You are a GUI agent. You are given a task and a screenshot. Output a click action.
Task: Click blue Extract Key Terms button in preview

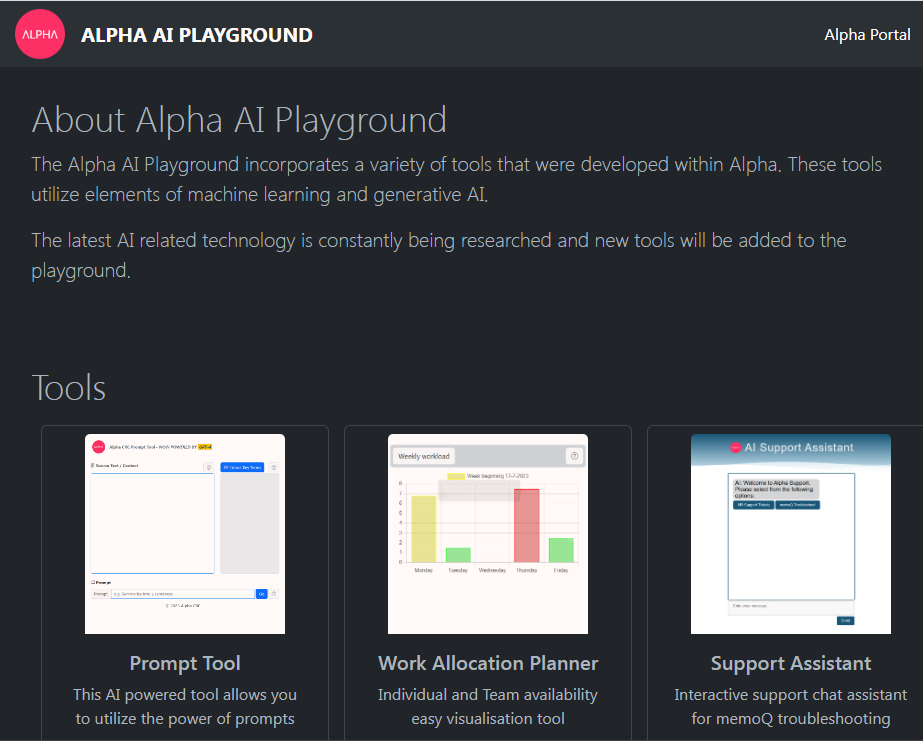tap(242, 467)
